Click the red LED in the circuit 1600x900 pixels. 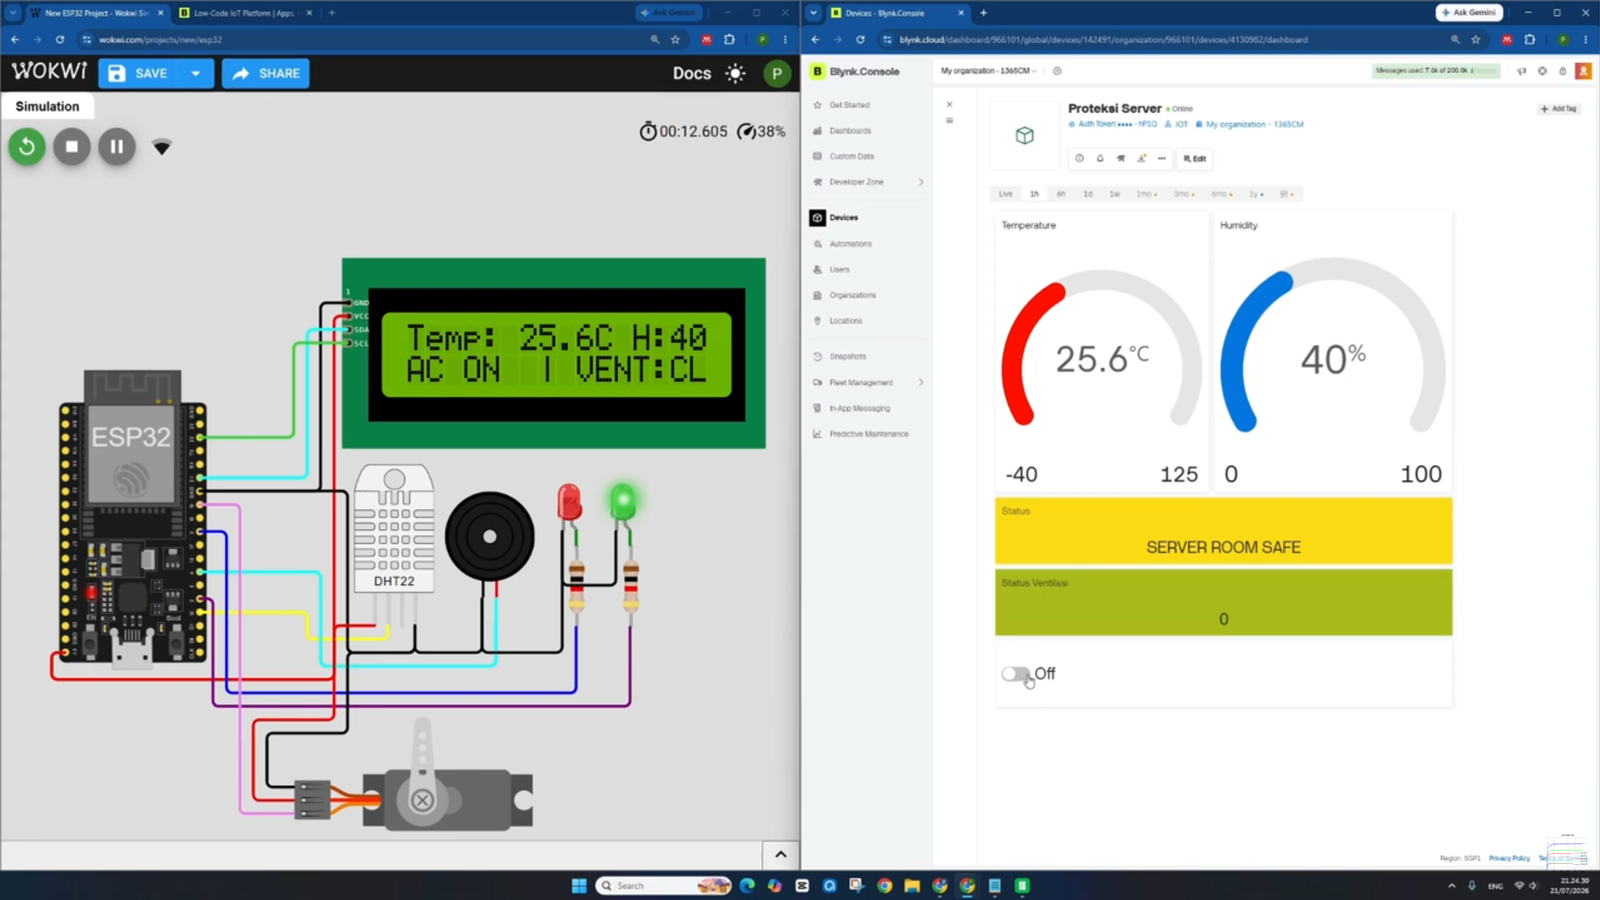pos(569,502)
